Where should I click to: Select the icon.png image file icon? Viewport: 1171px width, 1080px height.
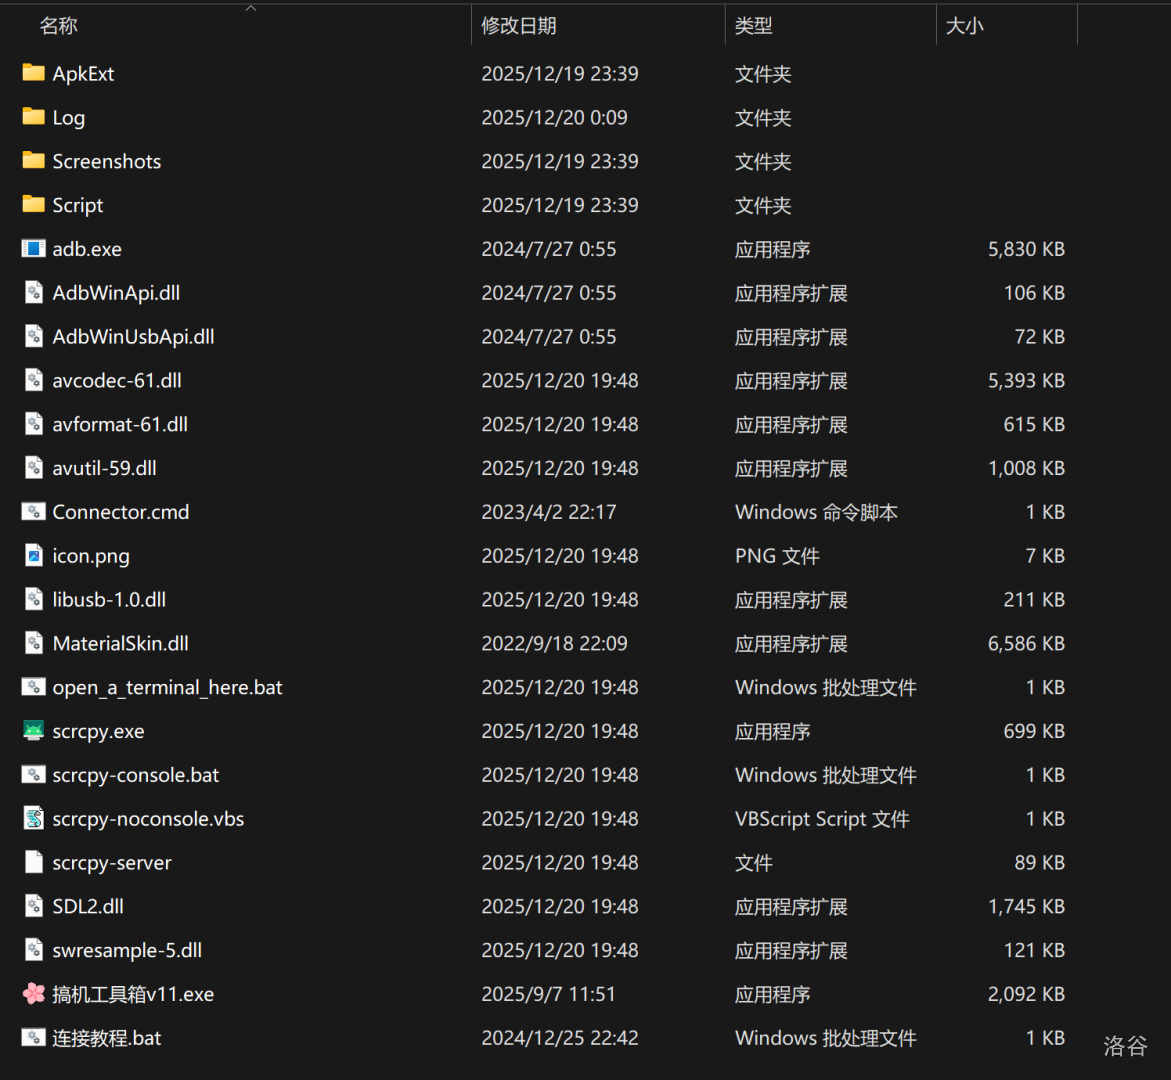[x=34, y=556]
